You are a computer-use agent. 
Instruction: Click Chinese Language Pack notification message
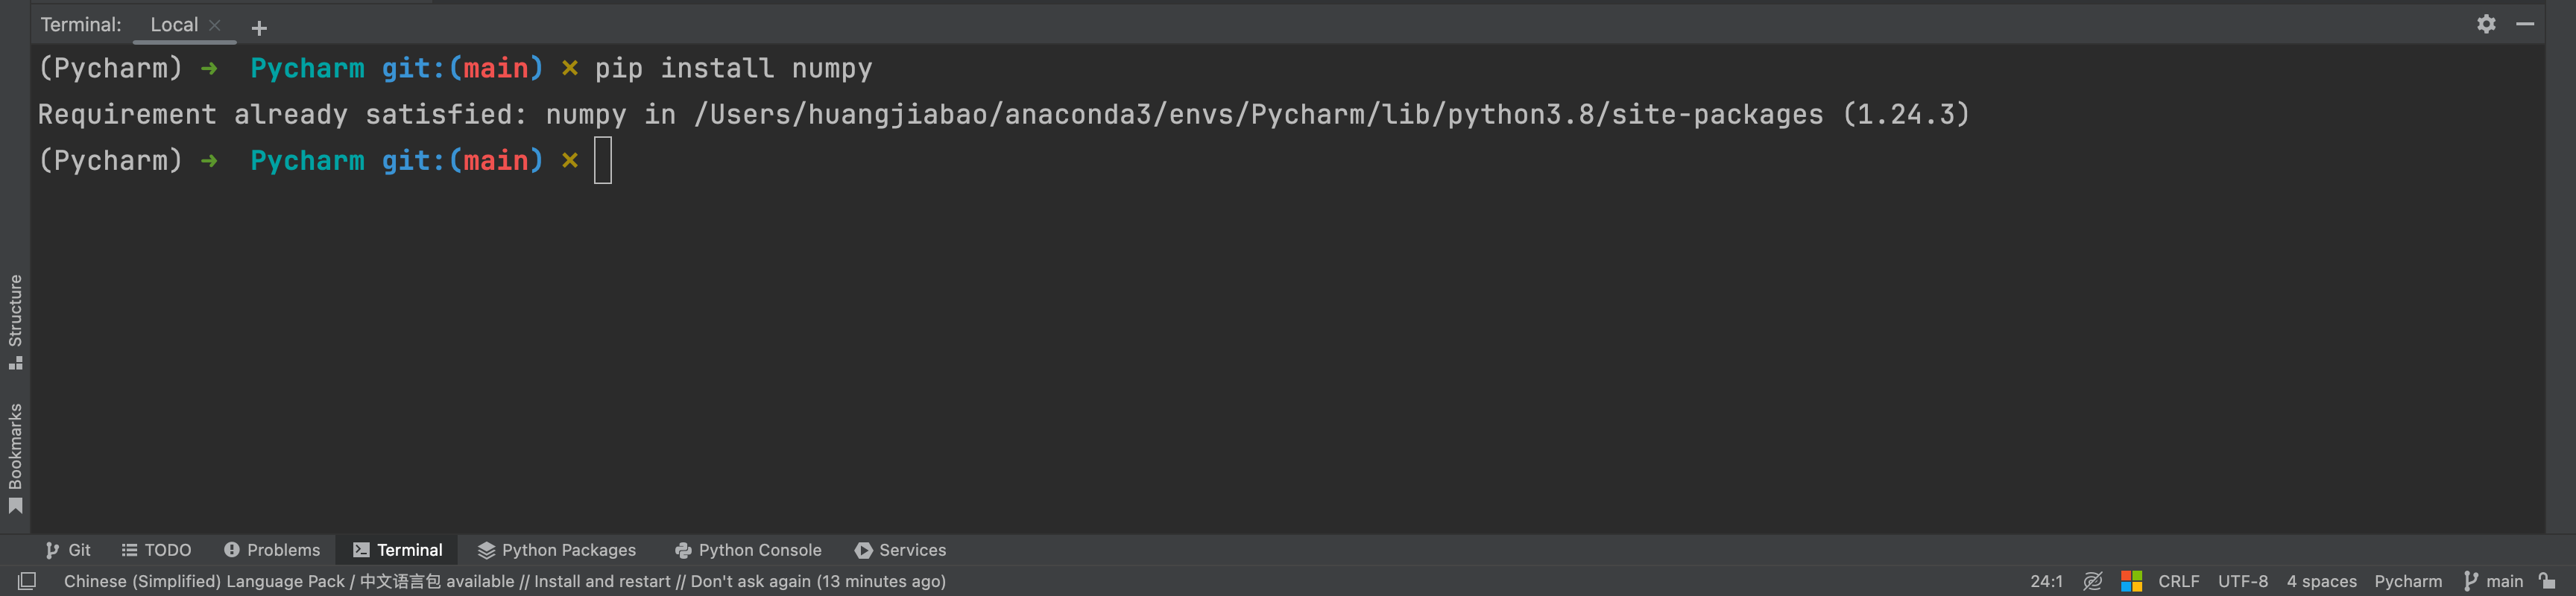[x=505, y=581]
